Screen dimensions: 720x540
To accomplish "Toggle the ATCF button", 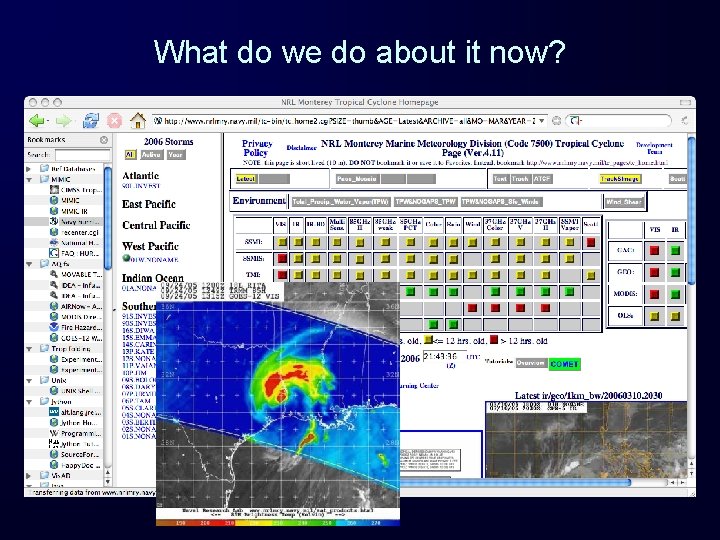I will 542,179.
